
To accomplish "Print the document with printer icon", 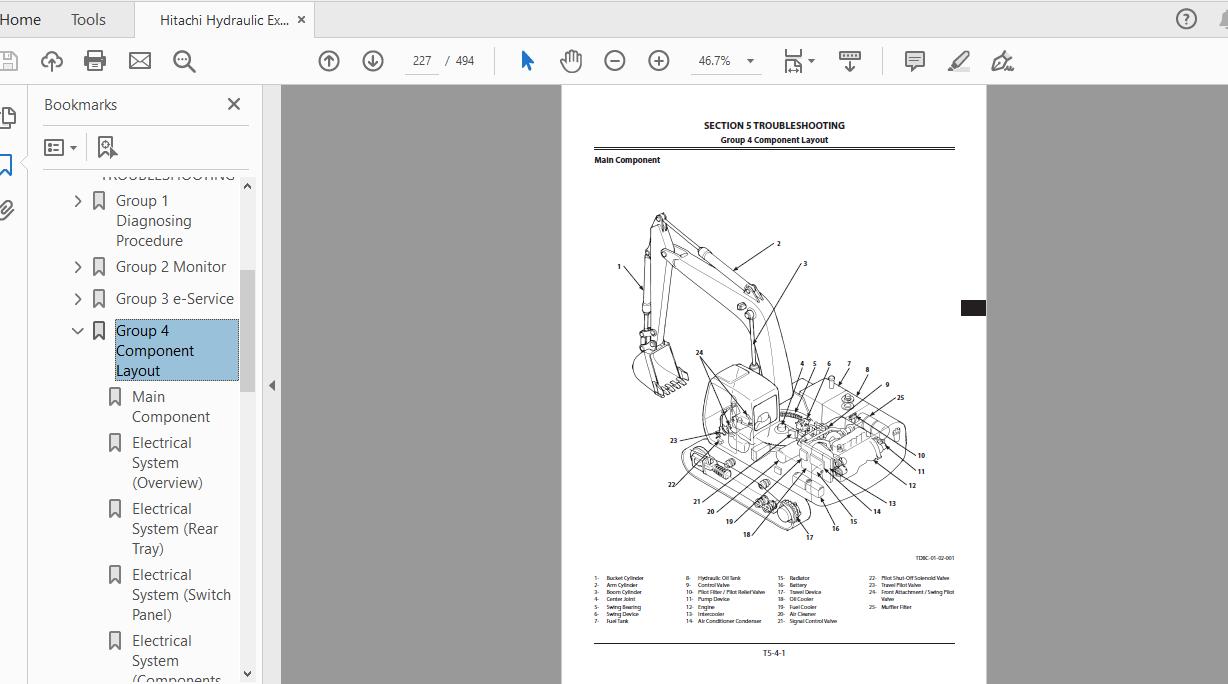I will tap(95, 61).
